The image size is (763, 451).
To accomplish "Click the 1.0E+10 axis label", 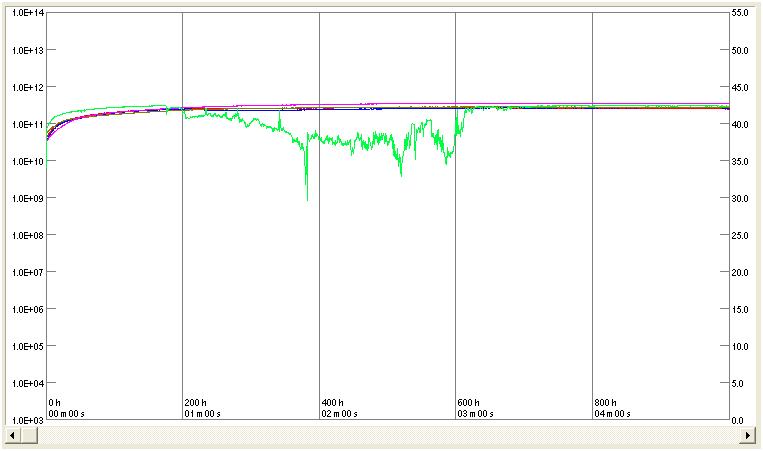I will click(x=28, y=161).
